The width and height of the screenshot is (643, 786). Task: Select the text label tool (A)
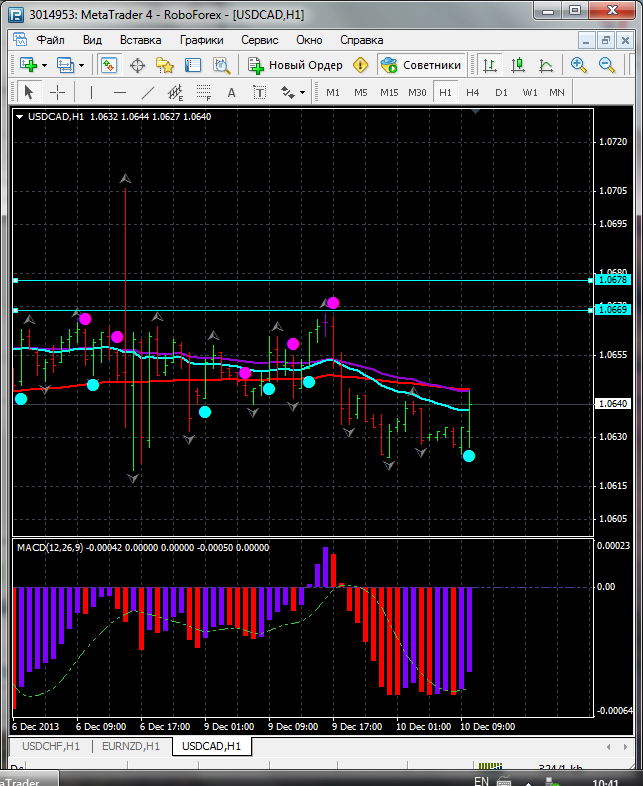(x=231, y=92)
